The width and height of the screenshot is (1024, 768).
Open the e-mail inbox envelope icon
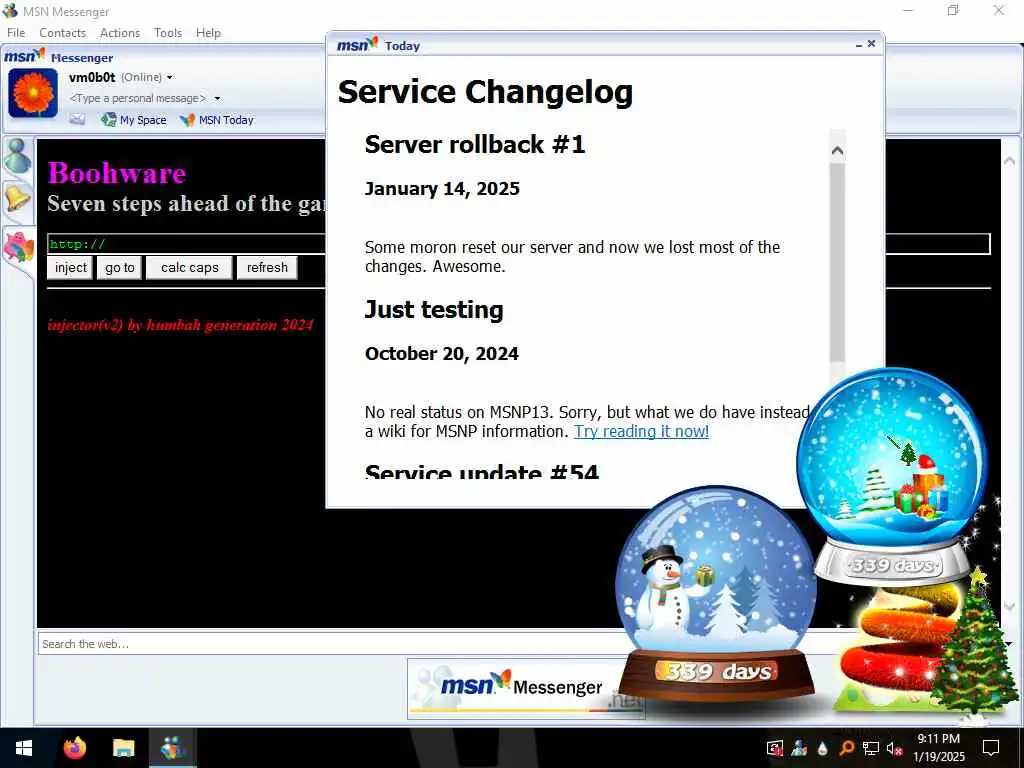coord(78,120)
